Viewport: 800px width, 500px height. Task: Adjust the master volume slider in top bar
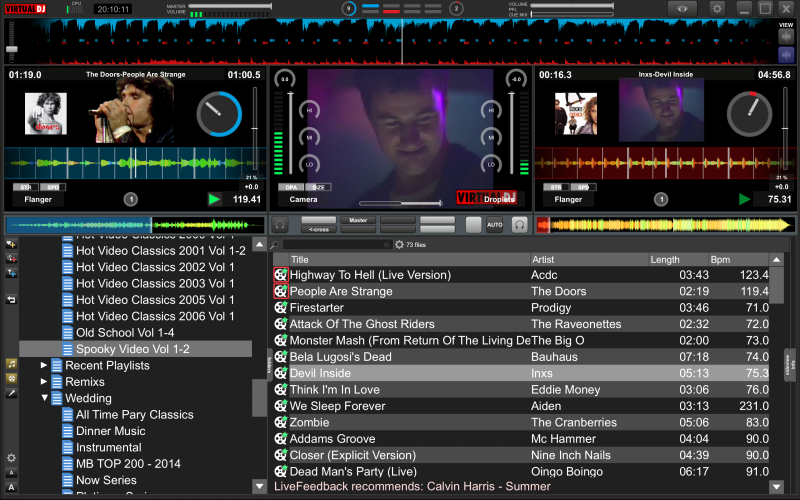pyautogui.click(x=230, y=6)
